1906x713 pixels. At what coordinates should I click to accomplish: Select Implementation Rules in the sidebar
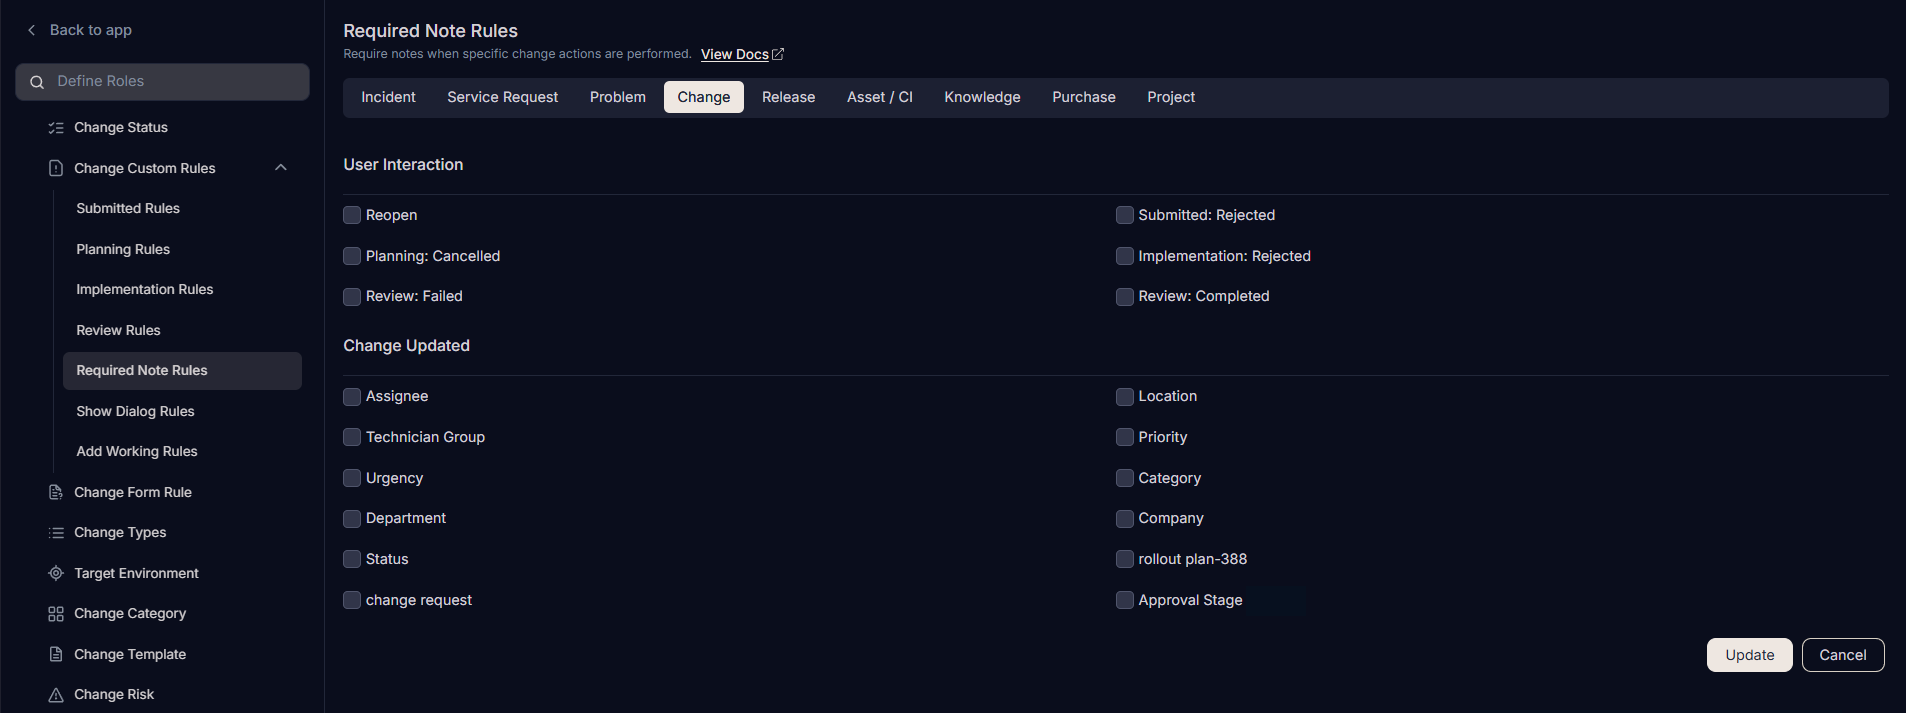coord(145,289)
